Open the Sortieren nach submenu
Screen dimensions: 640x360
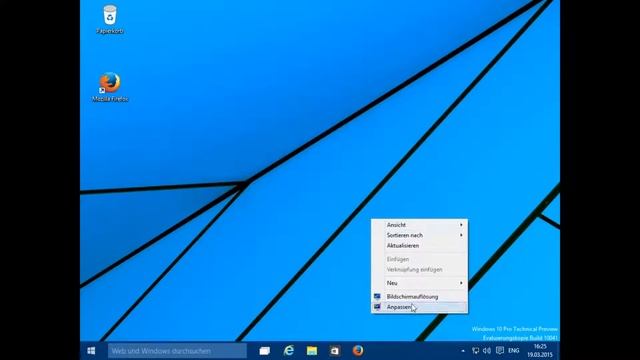coord(420,235)
